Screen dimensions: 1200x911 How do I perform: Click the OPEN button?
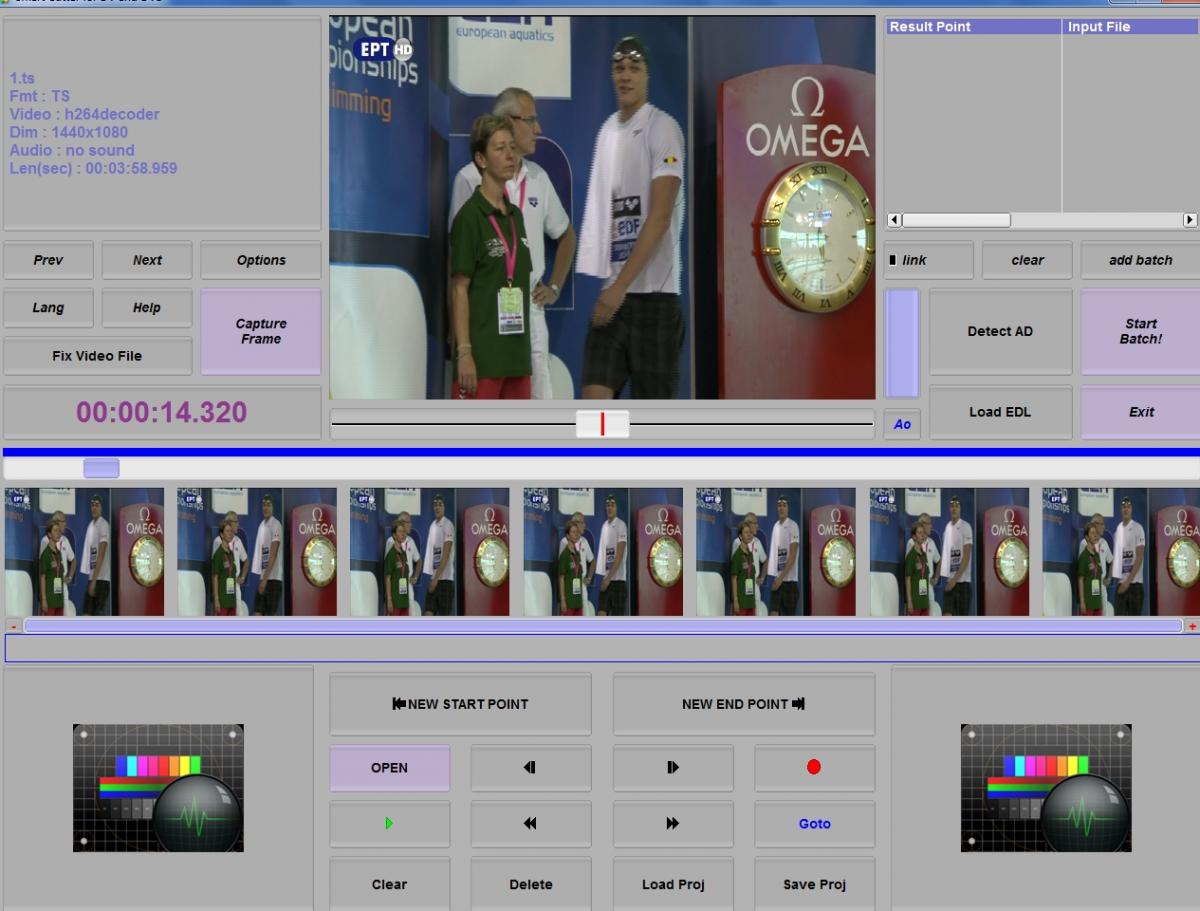[x=389, y=767]
